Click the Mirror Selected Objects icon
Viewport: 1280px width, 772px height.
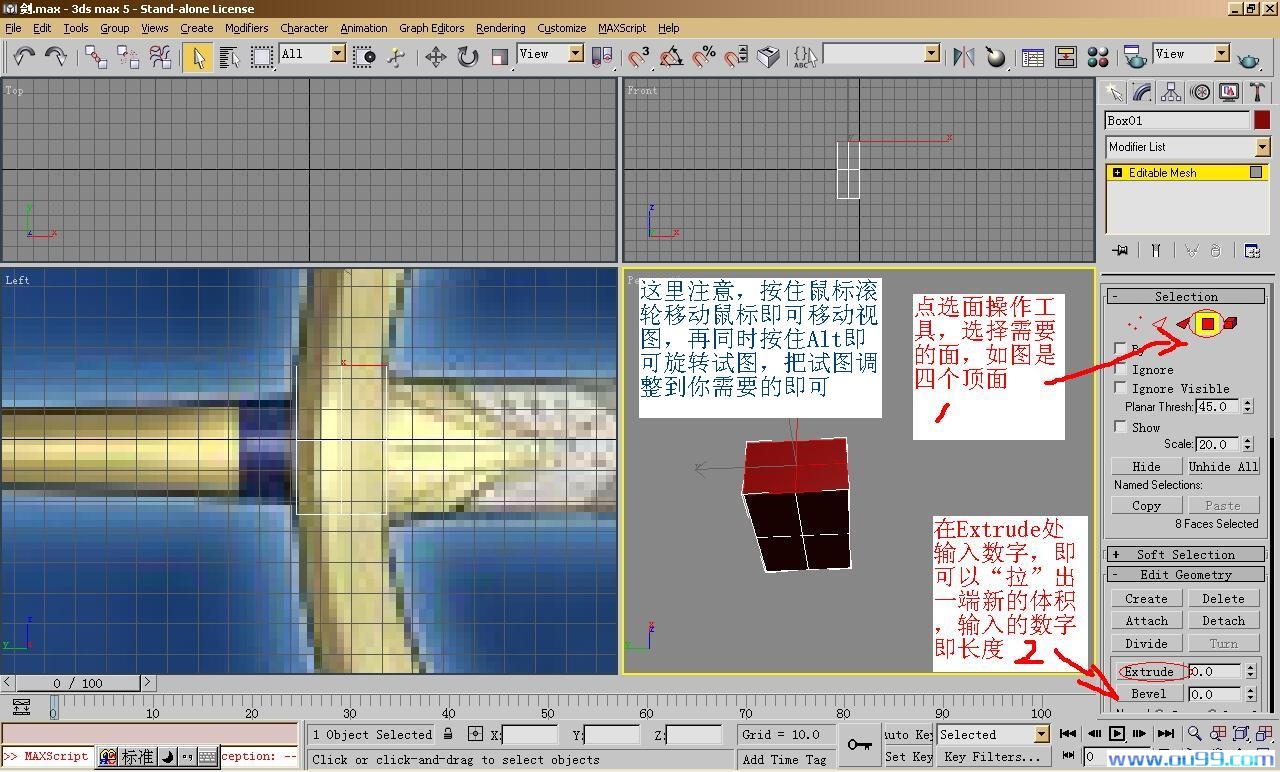(x=964, y=57)
